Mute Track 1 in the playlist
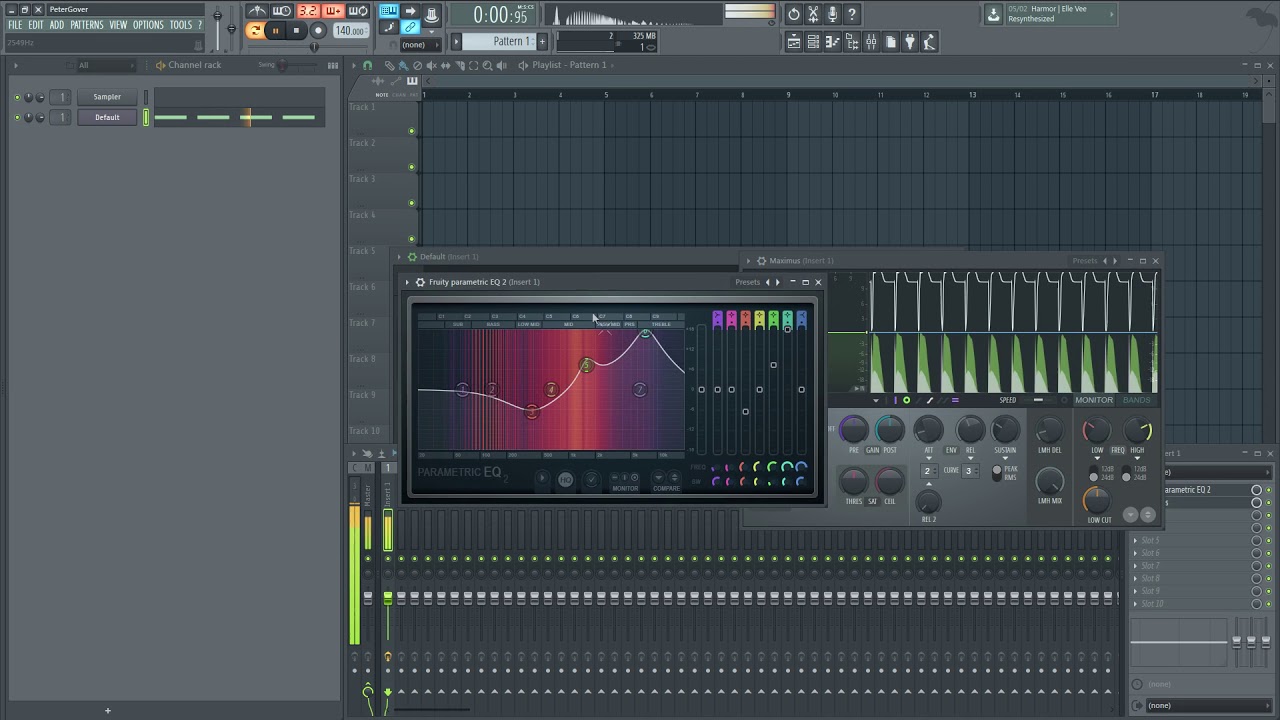 point(411,131)
